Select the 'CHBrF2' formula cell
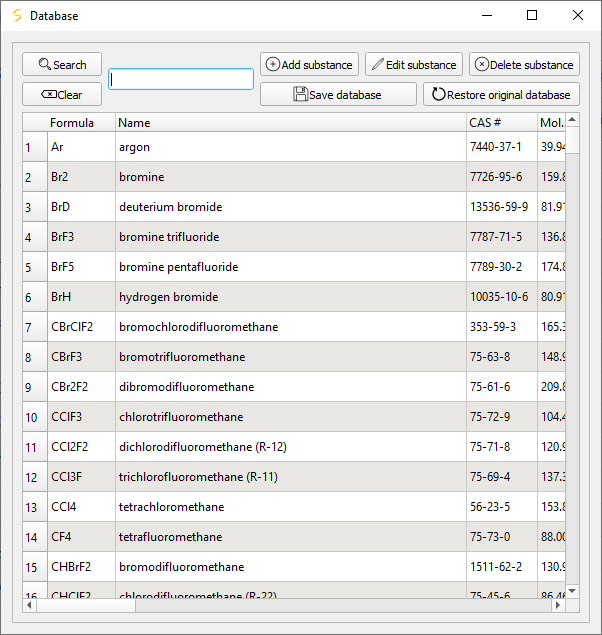 [81, 567]
